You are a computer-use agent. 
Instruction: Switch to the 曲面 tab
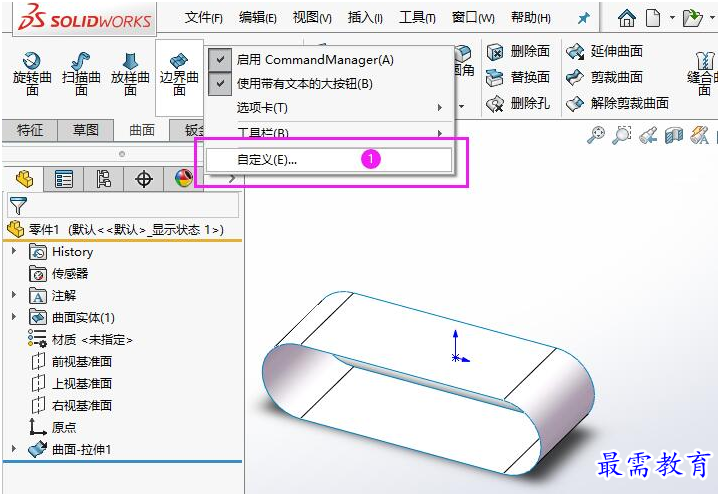tap(142, 130)
